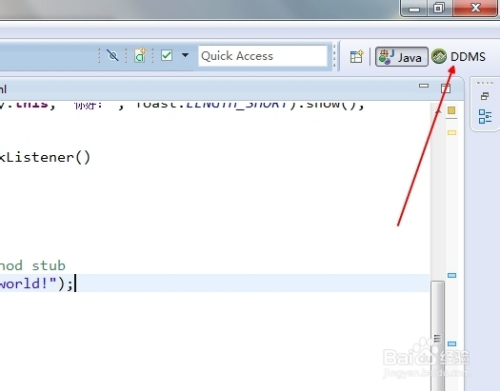This screenshot has height=391, width=500.
Task: Maximize the editor area
Action: point(446,88)
